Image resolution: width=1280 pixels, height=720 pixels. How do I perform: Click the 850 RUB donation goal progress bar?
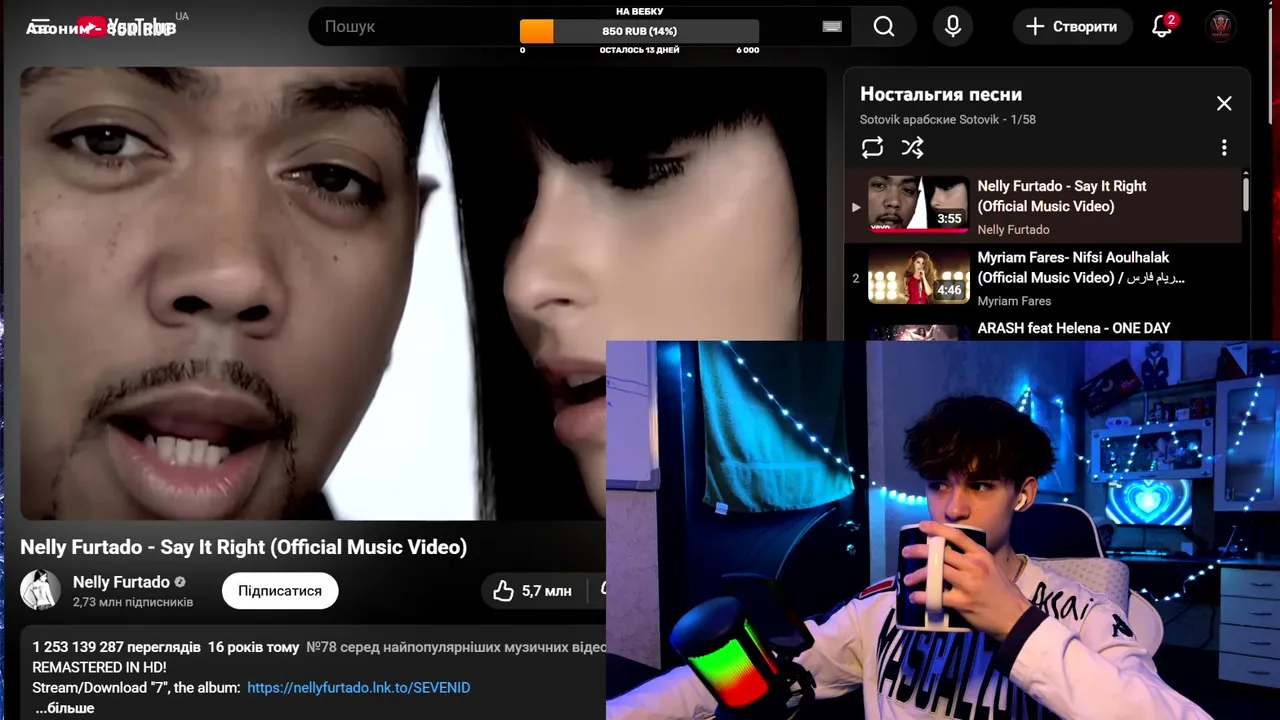[640, 31]
